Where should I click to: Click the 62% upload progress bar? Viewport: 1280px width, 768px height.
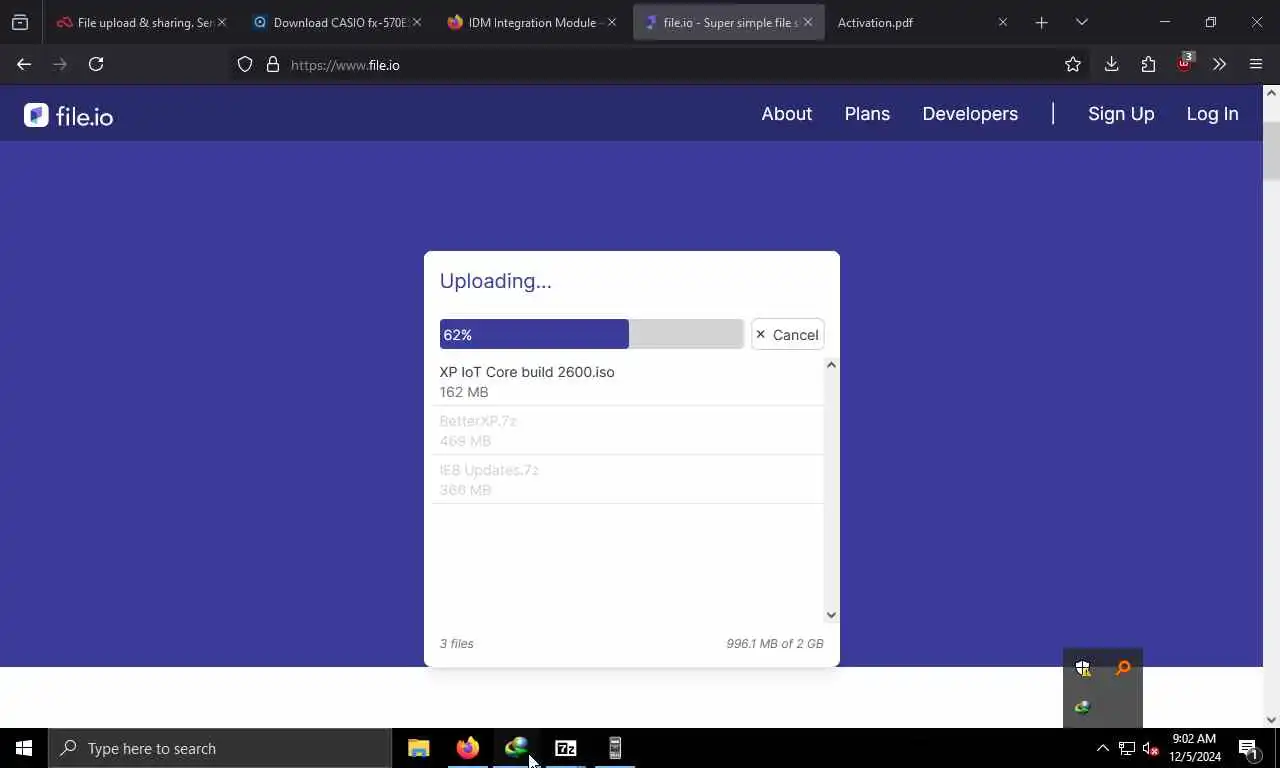pyautogui.click(x=592, y=334)
